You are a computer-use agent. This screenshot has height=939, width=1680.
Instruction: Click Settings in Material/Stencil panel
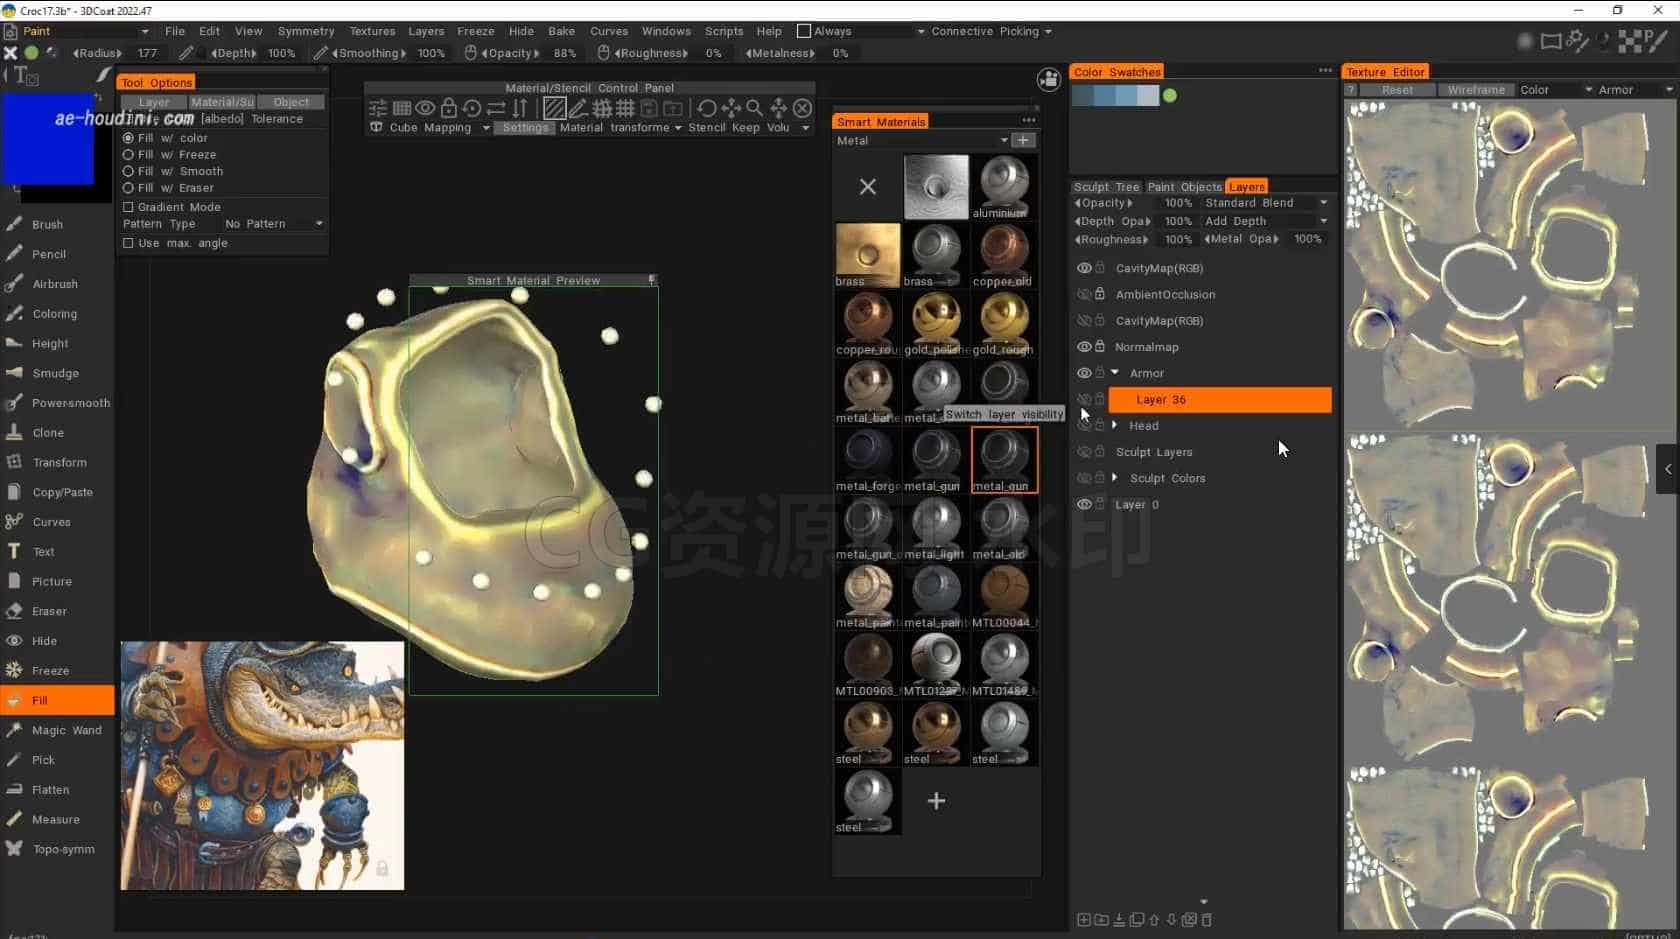[x=525, y=128]
